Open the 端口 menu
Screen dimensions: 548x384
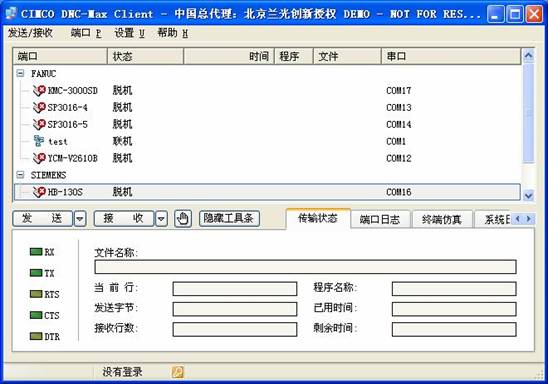click(86, 33)
